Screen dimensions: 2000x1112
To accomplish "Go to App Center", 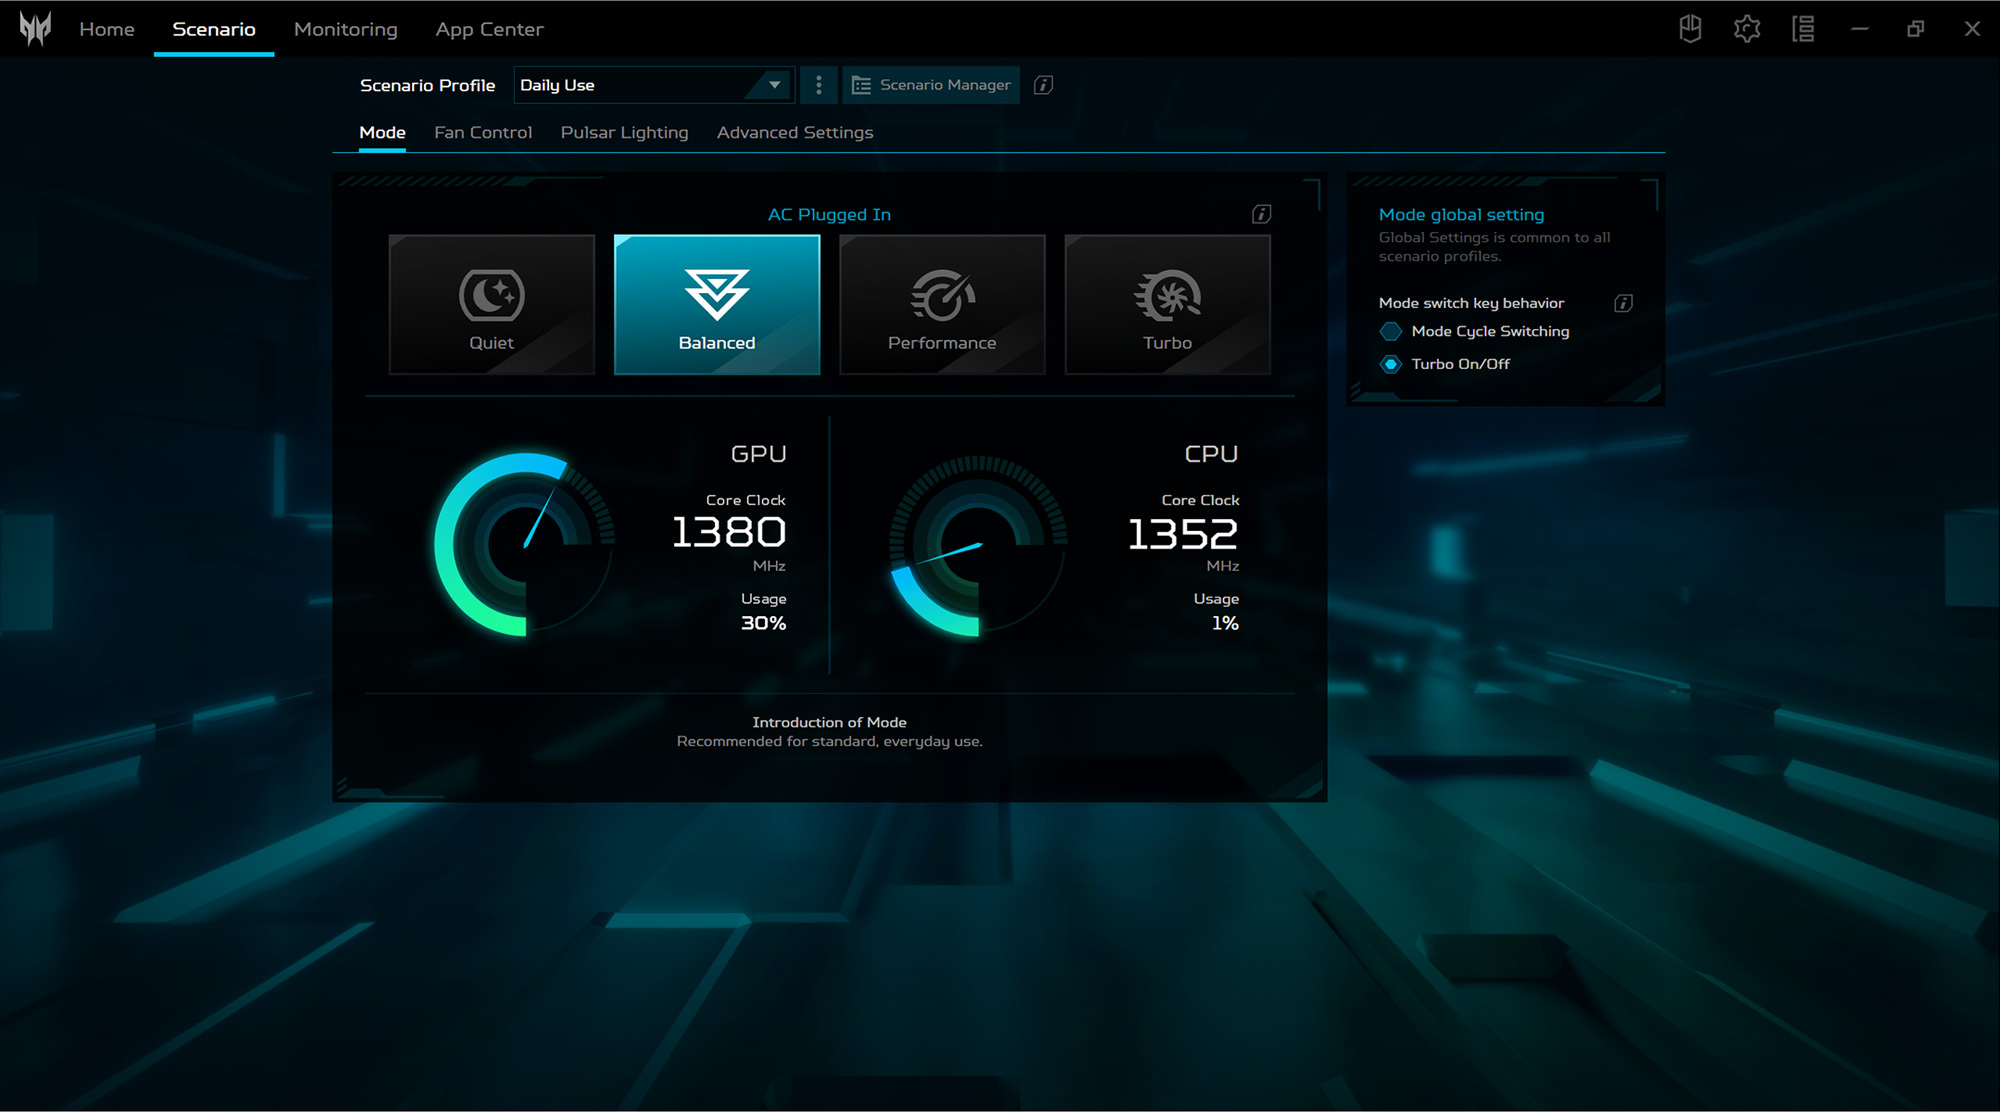I will [489, 29].
